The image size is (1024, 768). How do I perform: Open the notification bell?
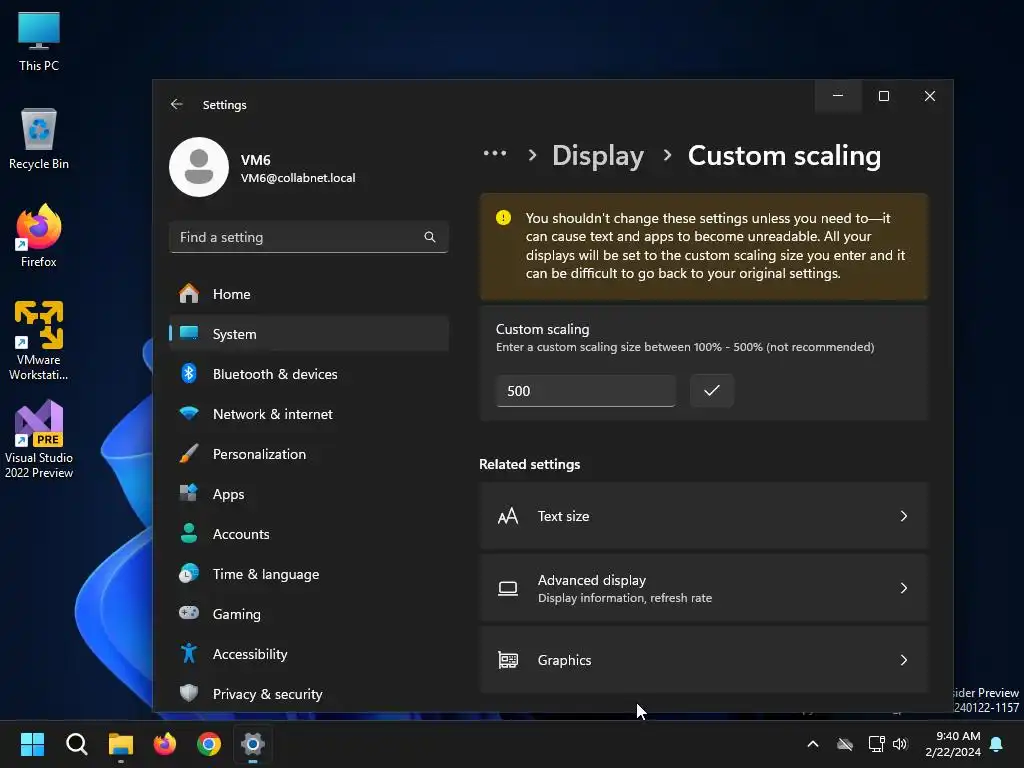[x=996, y=744]
